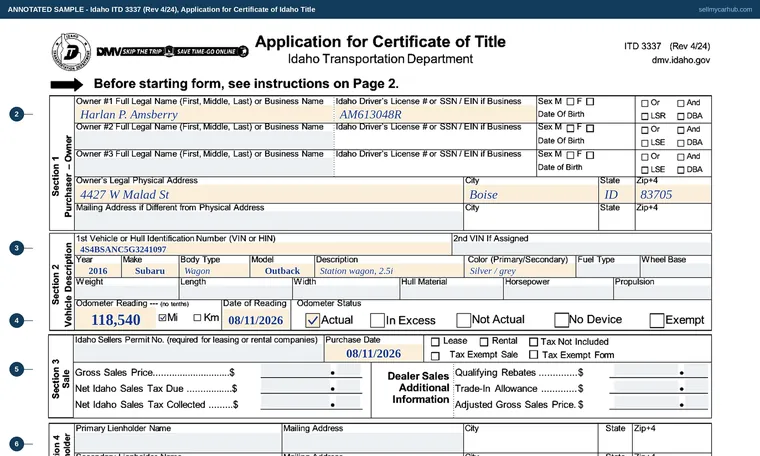760x456 pixels.
Task: Click the sellmycarhub.com link in header
Action: click(x=725, y=9)
